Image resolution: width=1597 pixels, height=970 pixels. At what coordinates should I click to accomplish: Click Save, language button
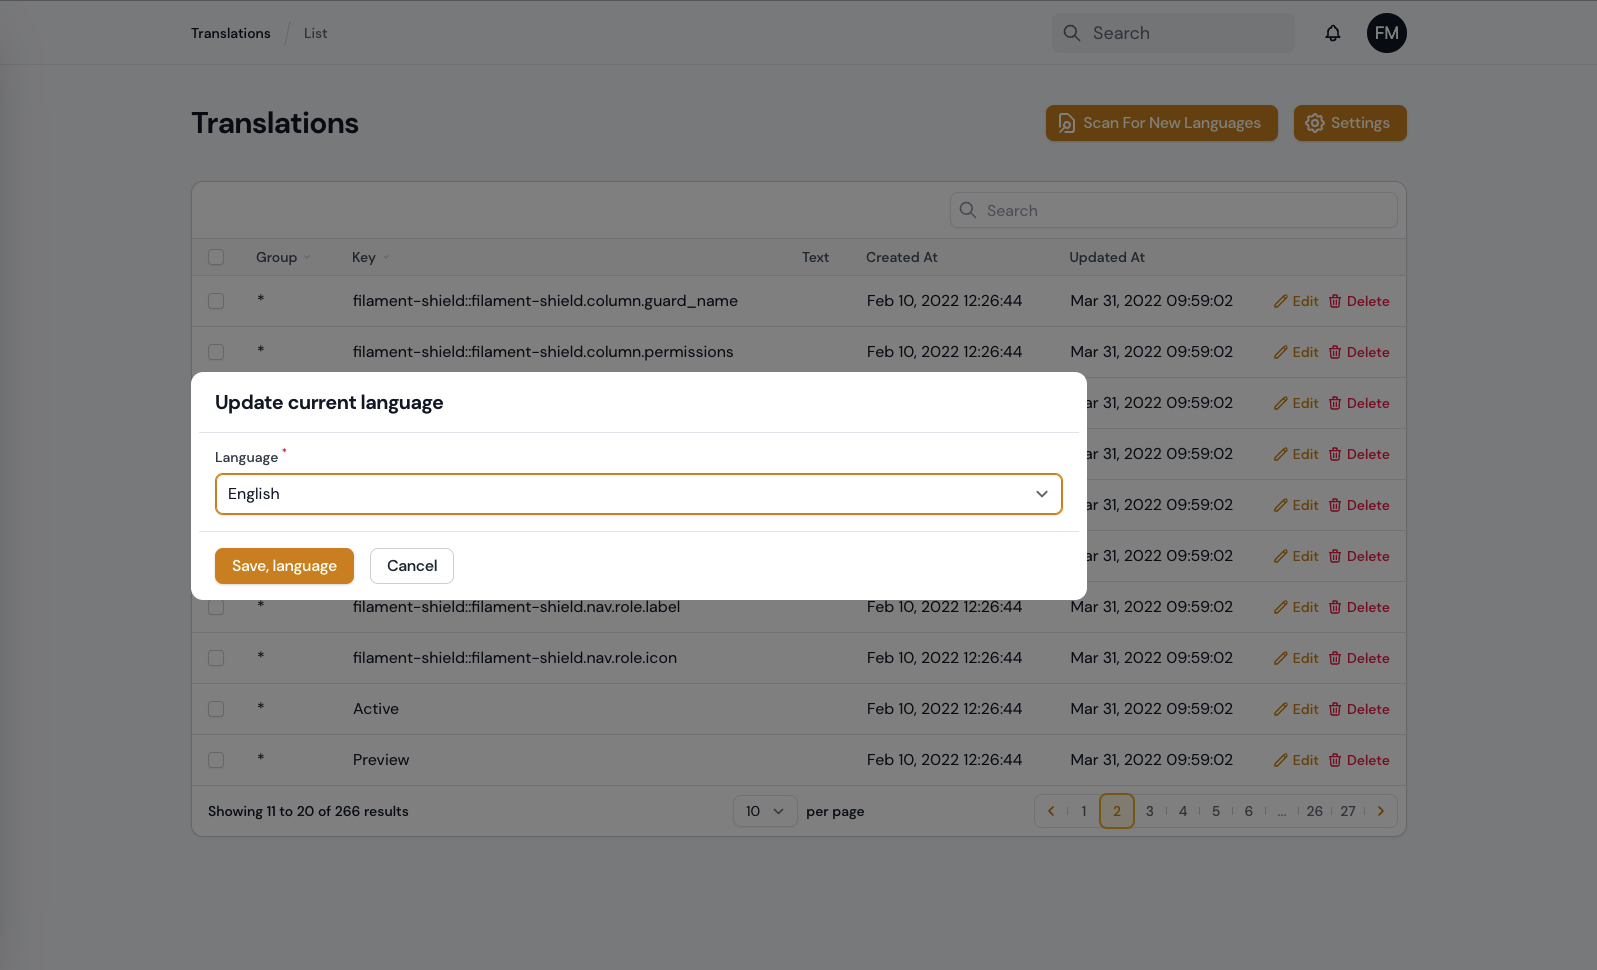click(x=284, y=566)
